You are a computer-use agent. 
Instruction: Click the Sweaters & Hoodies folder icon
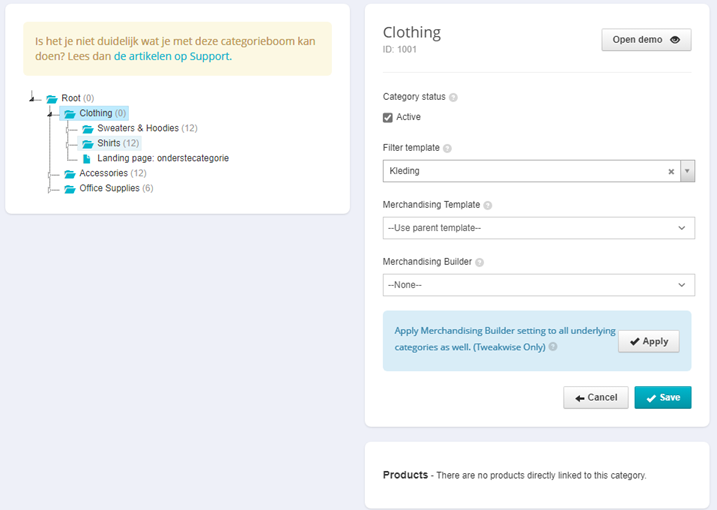pos(87,129)
